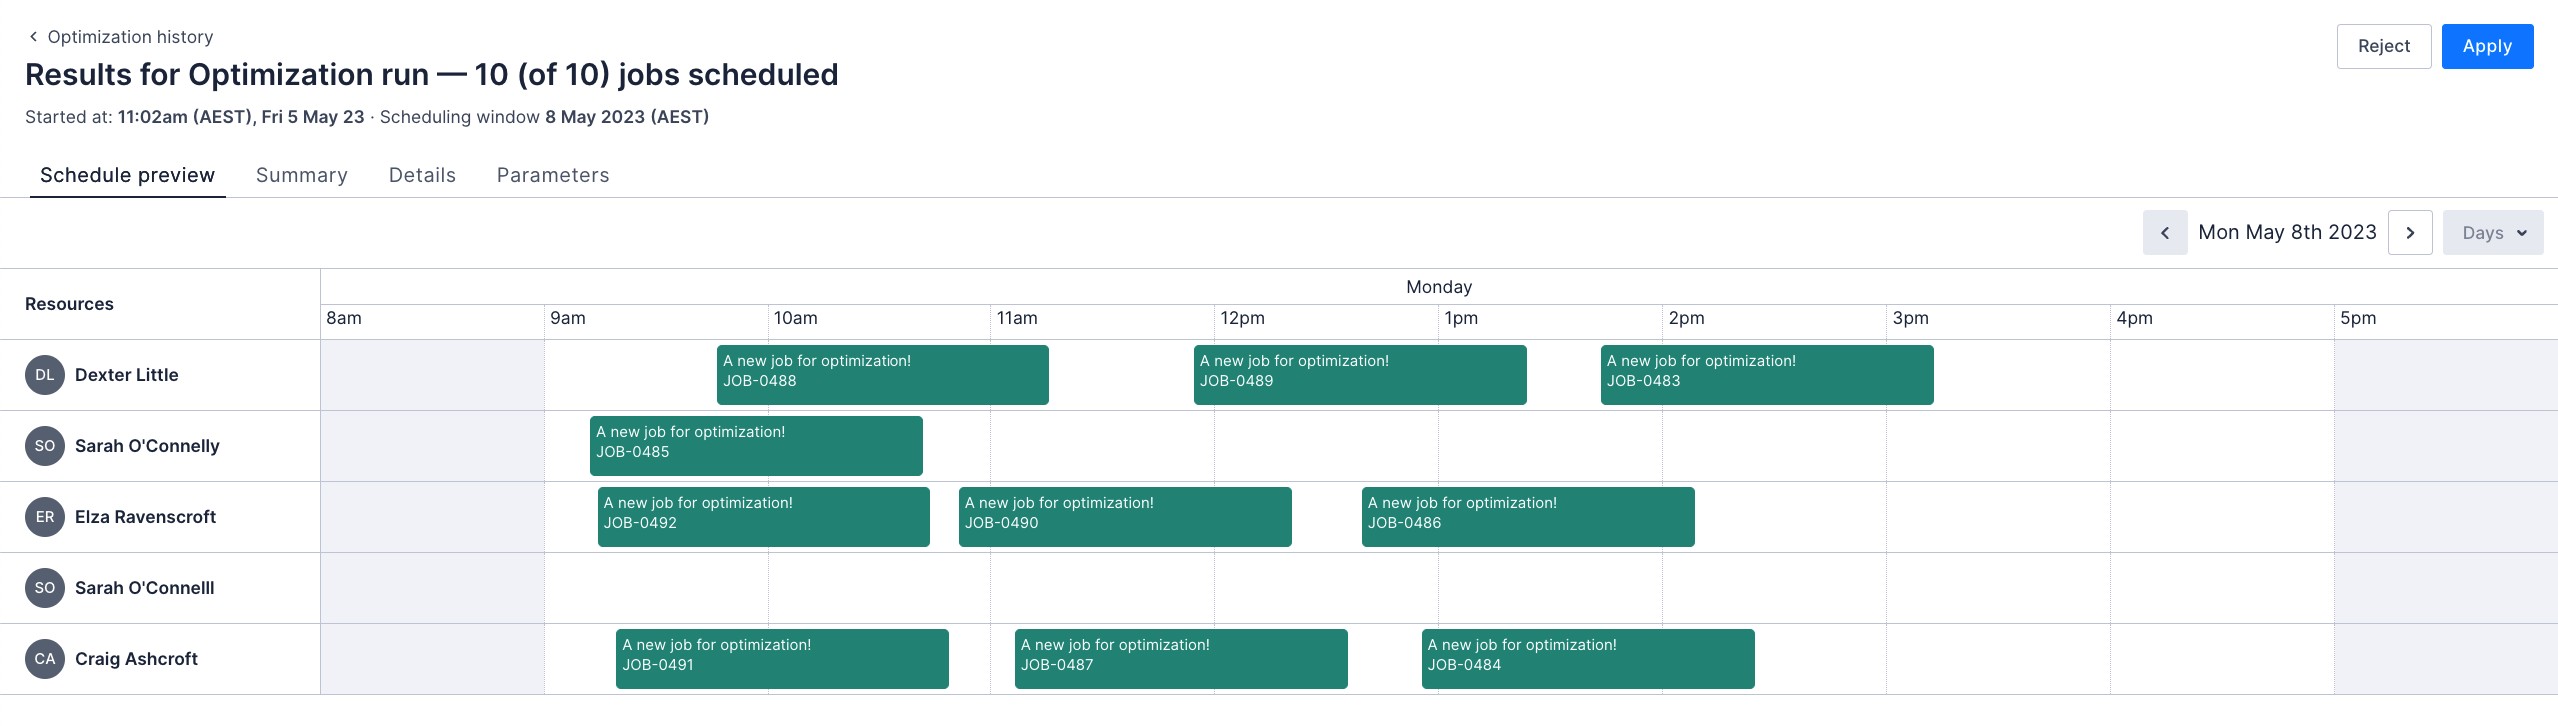Open job block JOB-0487

[x=1181, y=659]
